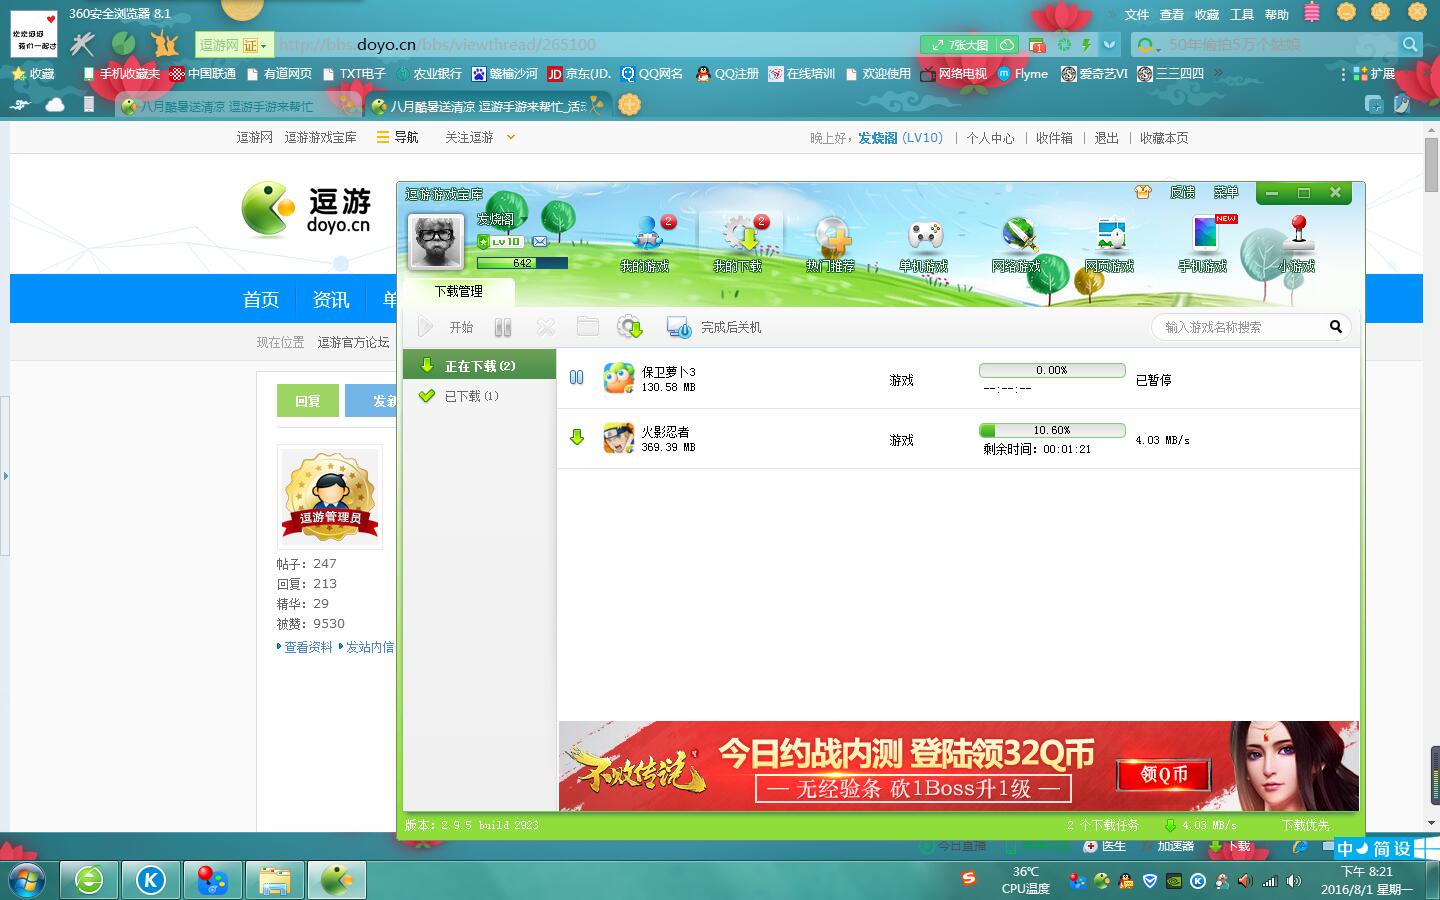
Task: Click the 火影忍者 game icon
Action: pos(619,438)
